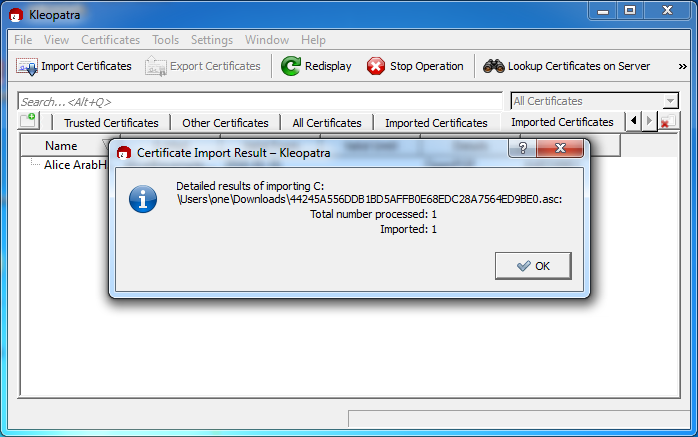This screenshot has width=698, height=437.
Task: Open the Help menu
Action: (x=313, y=40)
